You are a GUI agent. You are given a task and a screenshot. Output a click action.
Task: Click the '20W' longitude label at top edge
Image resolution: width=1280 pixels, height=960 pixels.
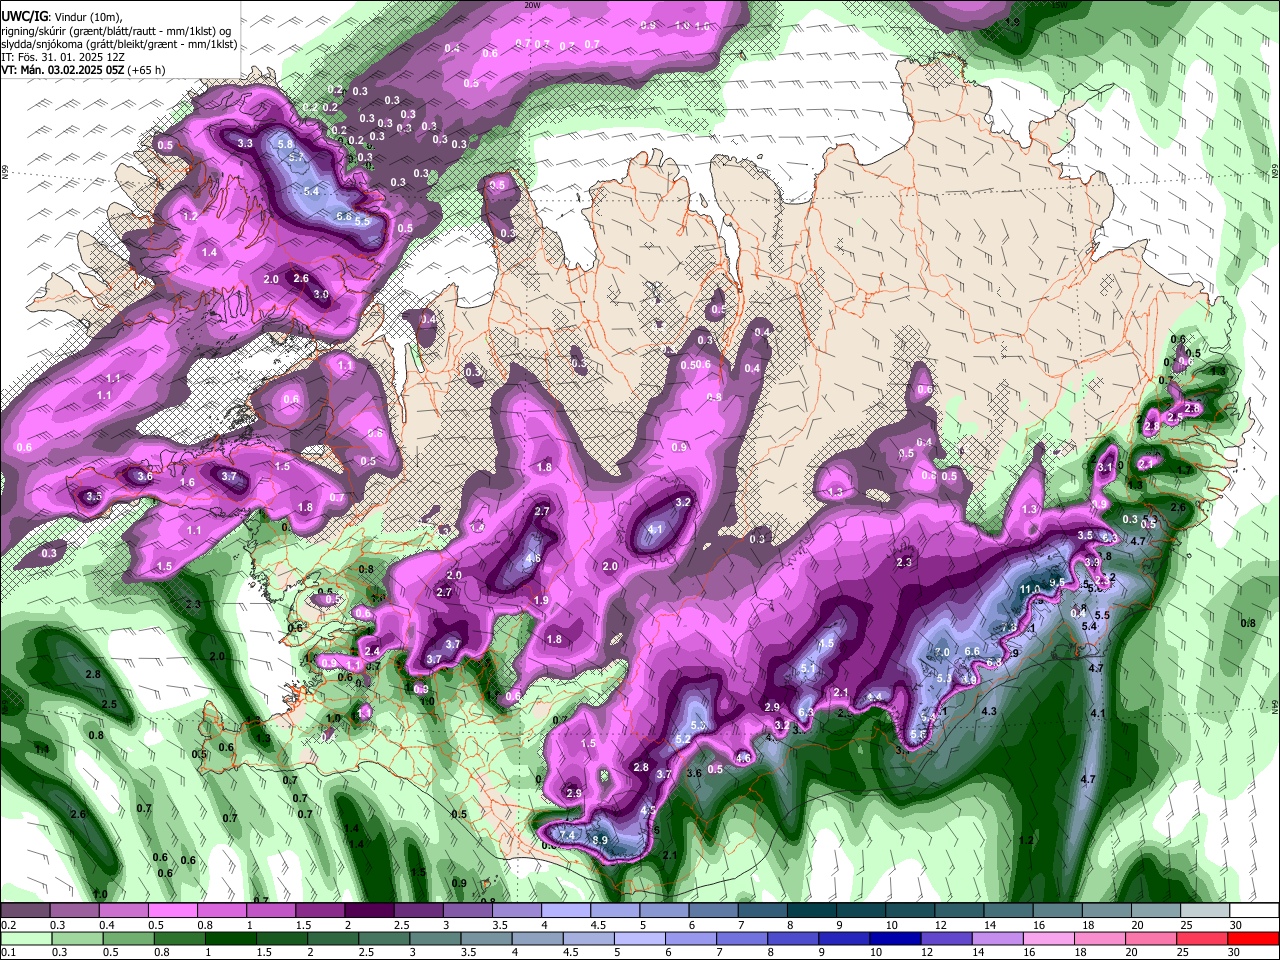click(x=532, y=5)
